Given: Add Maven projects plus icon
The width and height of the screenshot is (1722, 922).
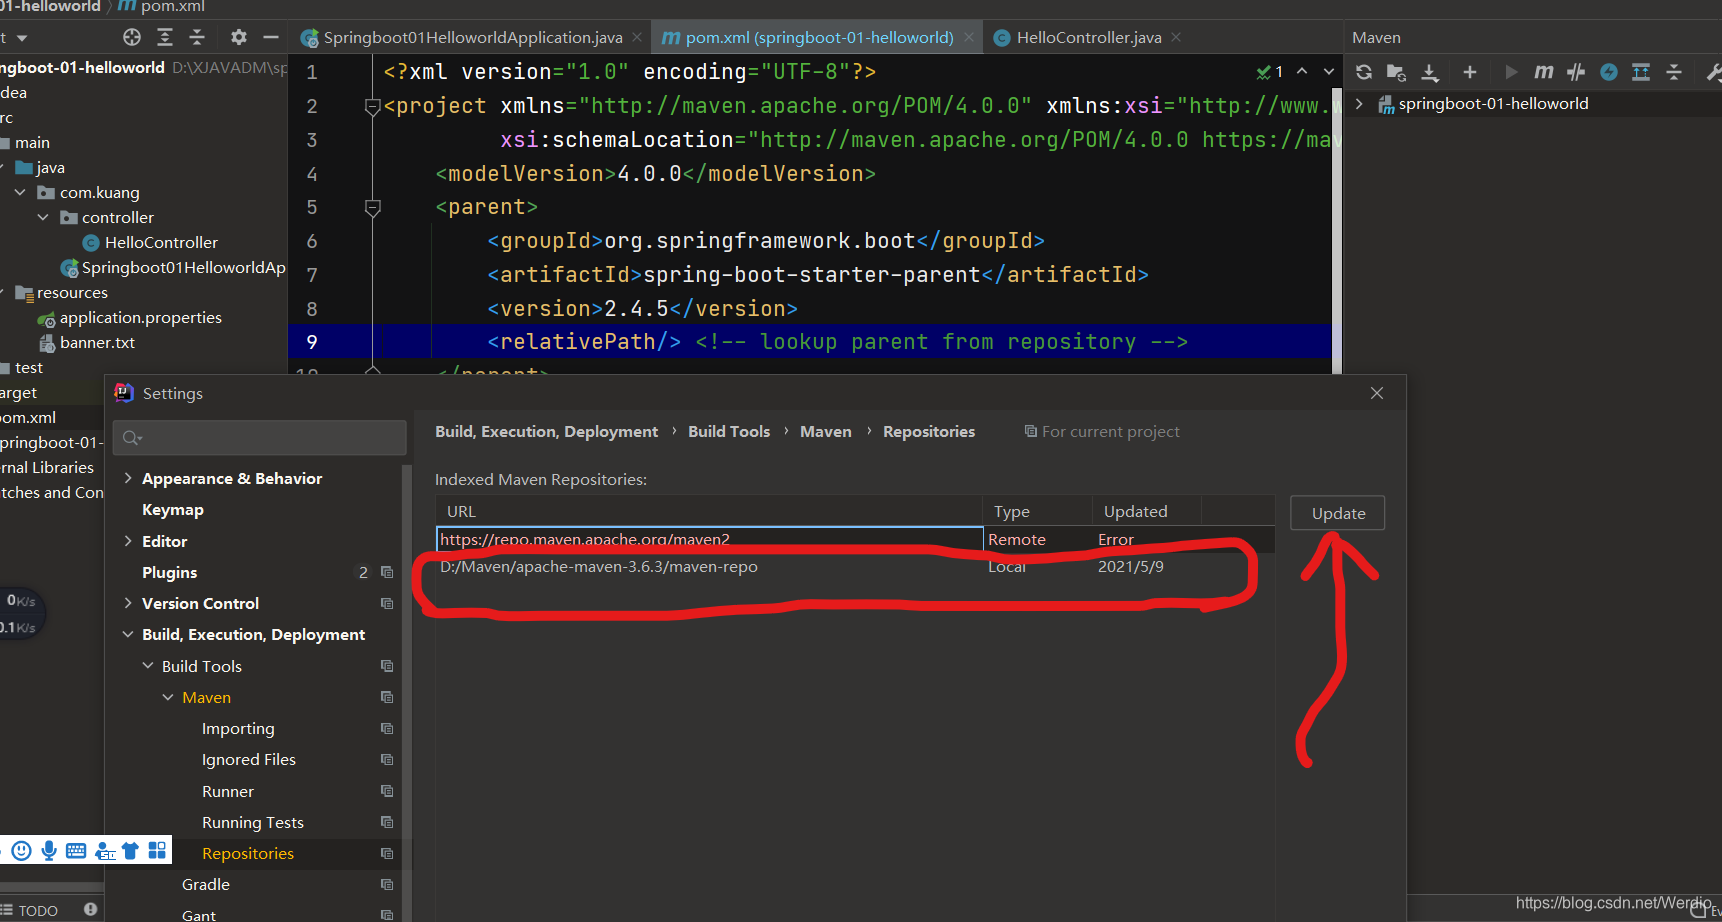Looking at the screenshot, I should click(1470, 72).
